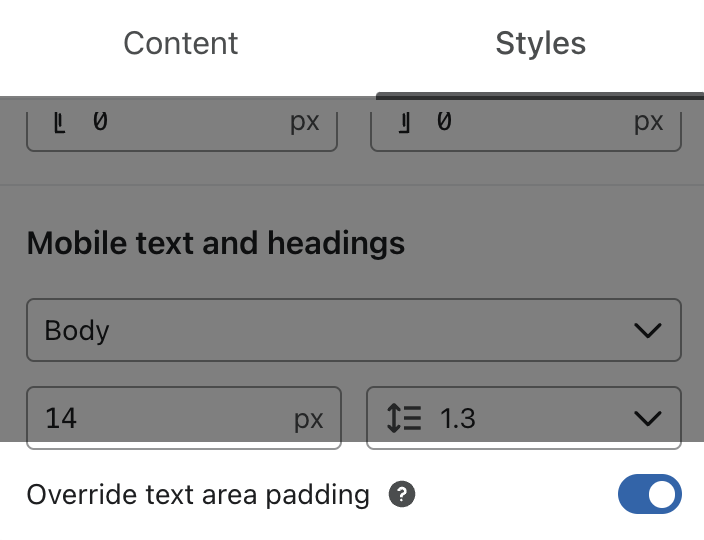Disable the Override text area padding toggle
This screenshot has width=704, height=540.
coord(649,494)
